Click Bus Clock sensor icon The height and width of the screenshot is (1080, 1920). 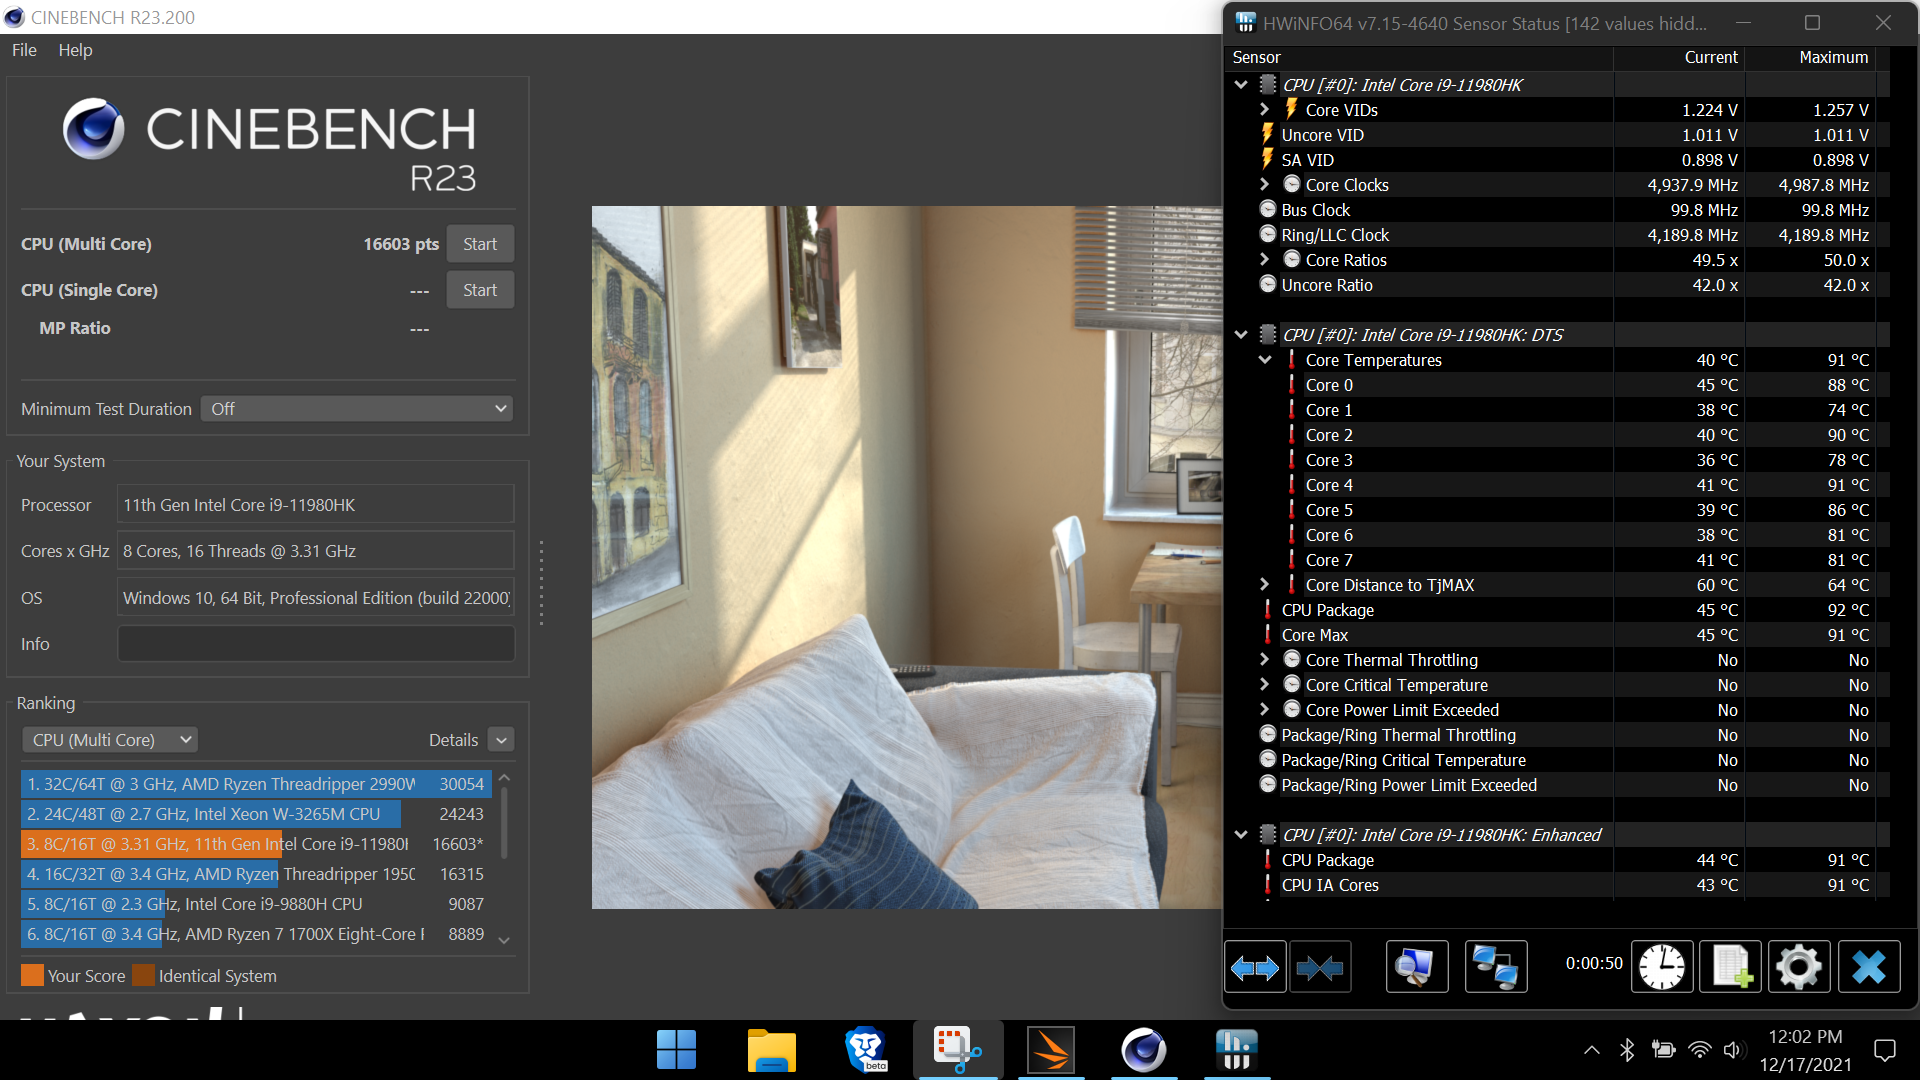(x=1268, y=209)
